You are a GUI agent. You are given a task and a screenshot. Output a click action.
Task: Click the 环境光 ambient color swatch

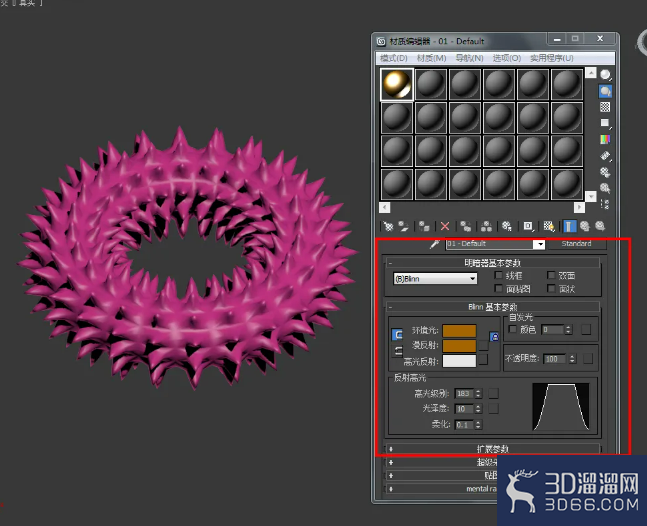coord(459,331)
